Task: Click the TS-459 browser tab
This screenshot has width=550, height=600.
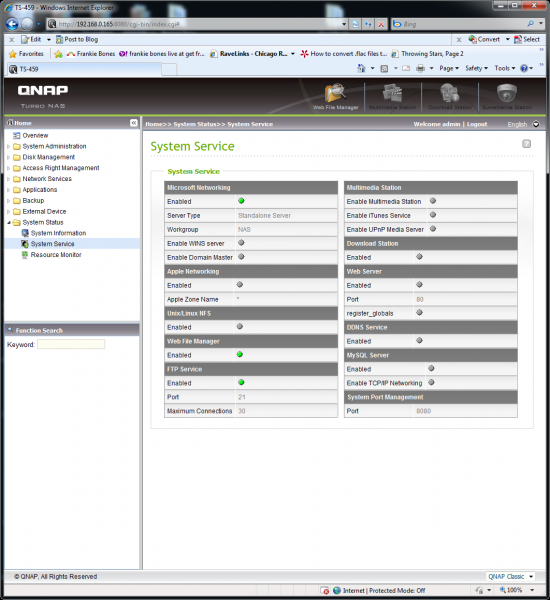Action: pyautogui.click(x=83, y=69)
